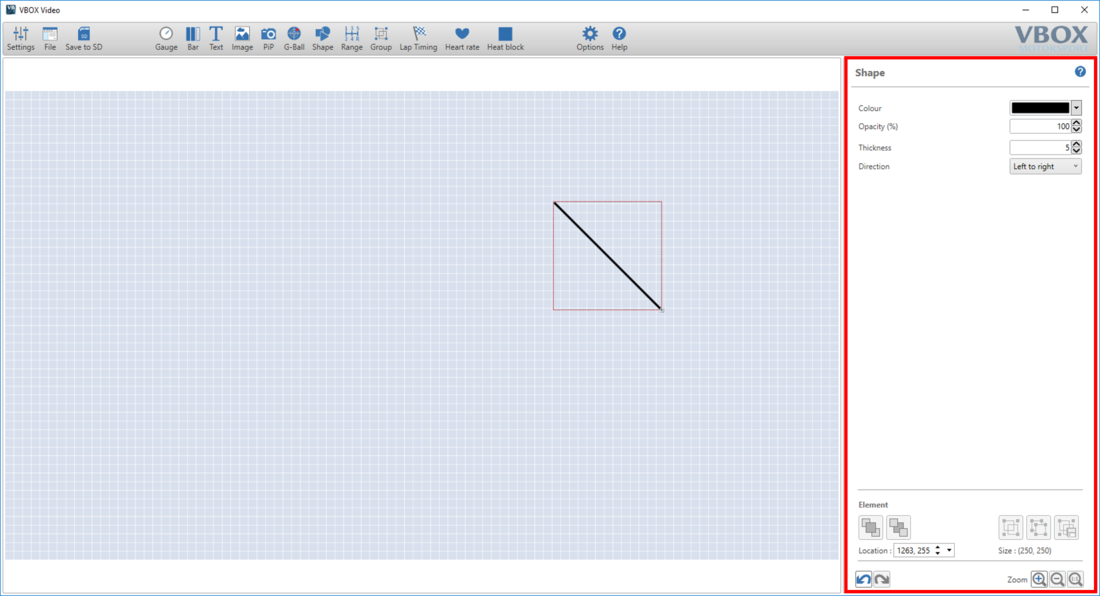Add a Bar element
This screenshot has width=1100, height=596.
pos(193,39)
